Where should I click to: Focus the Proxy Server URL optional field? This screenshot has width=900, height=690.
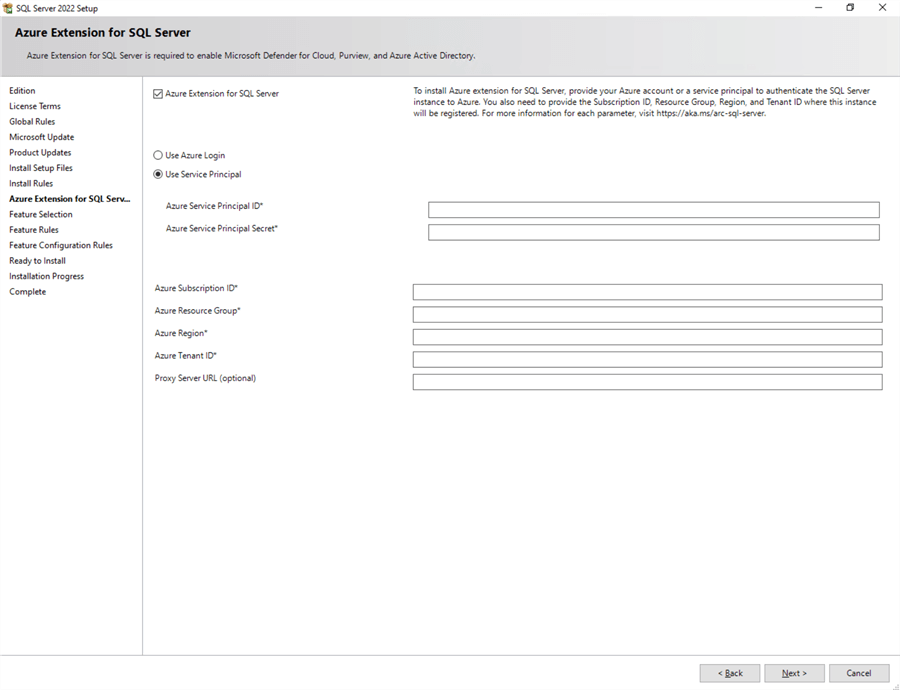point(647,382)
